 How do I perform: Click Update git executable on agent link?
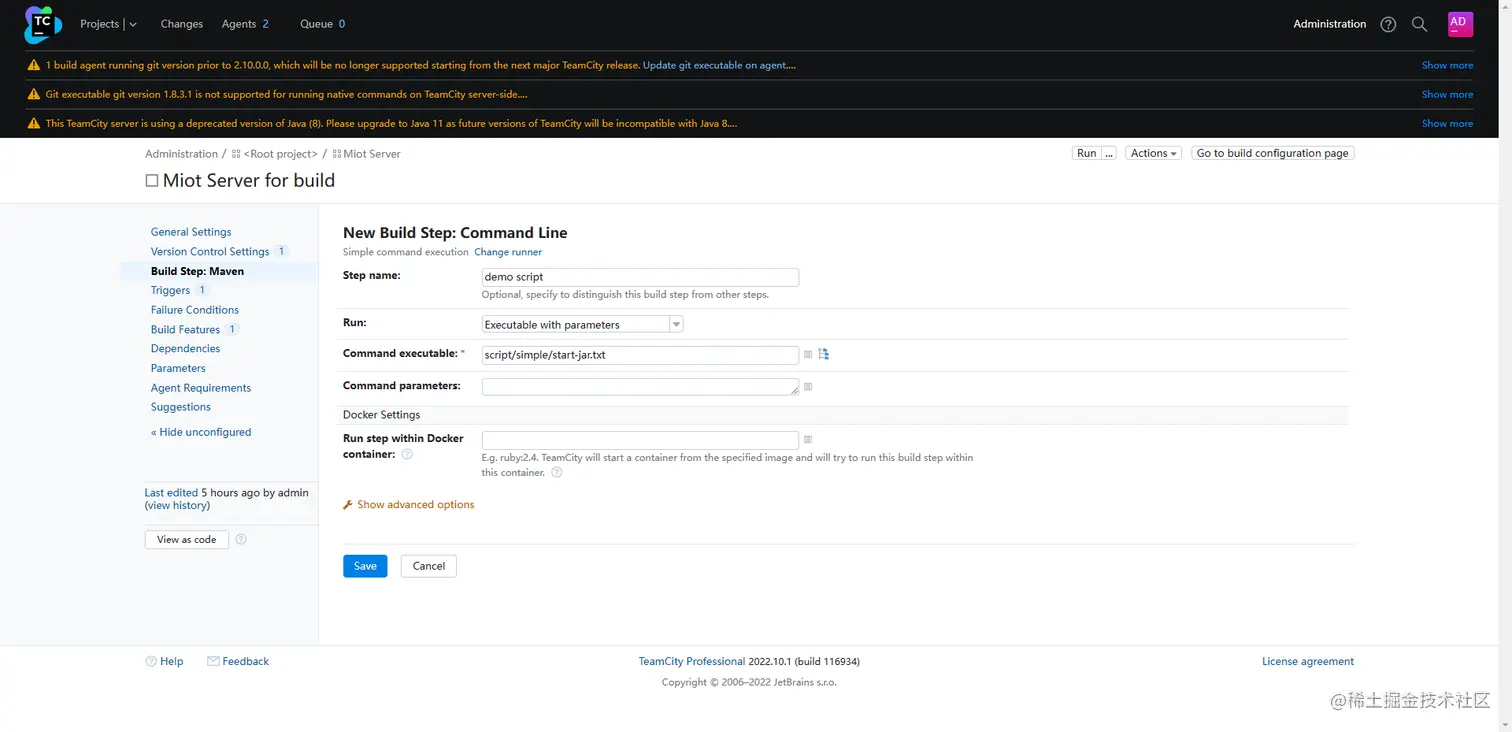click(x=719, y=65)
